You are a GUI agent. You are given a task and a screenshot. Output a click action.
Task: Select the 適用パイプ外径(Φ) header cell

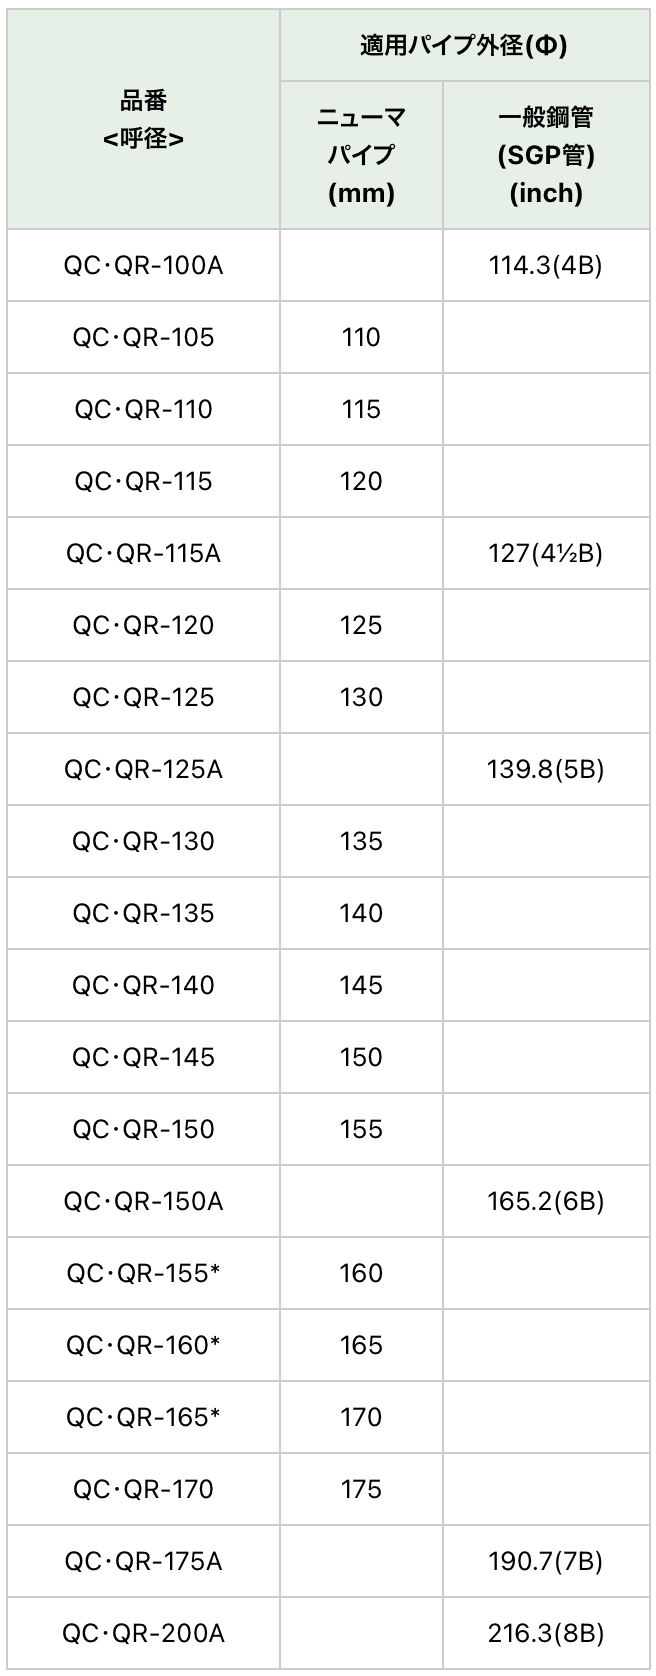(464, 46)
